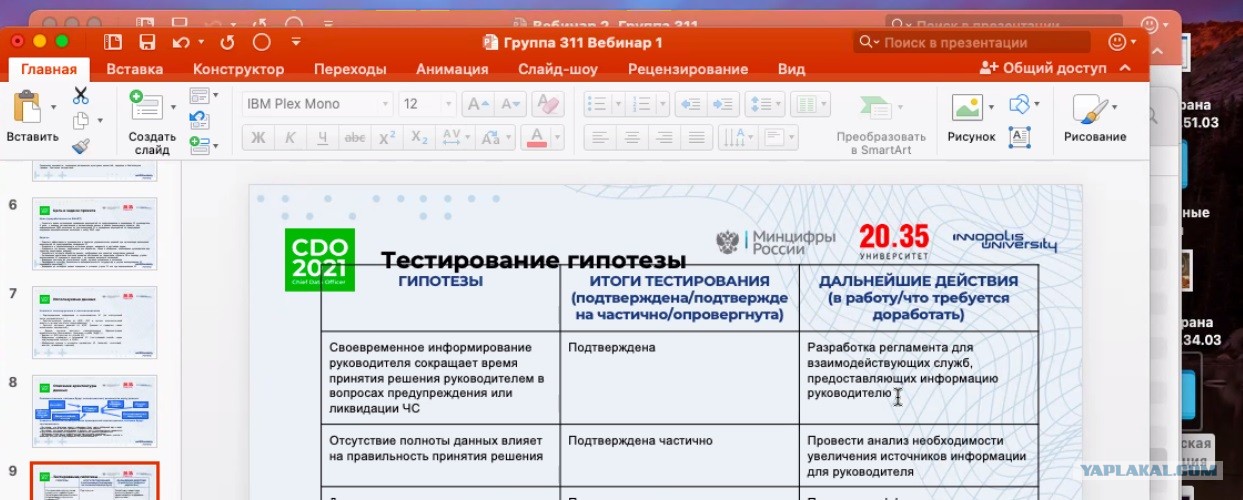This screenshot has height=500, width=1243.
Task: Align text left
Action: coord(598,138)
